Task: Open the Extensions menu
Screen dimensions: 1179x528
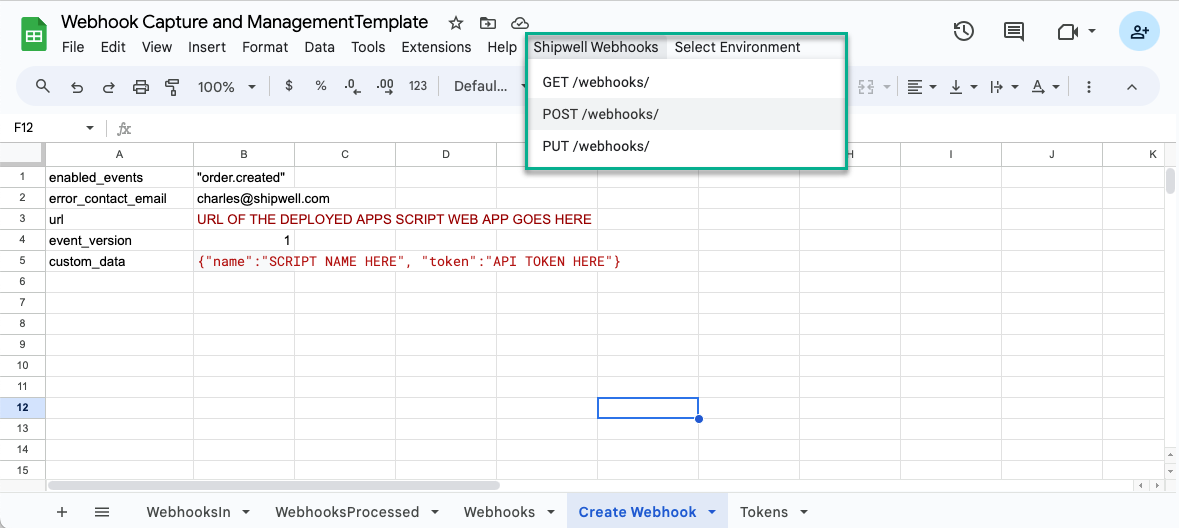Action: click(436, 47)
